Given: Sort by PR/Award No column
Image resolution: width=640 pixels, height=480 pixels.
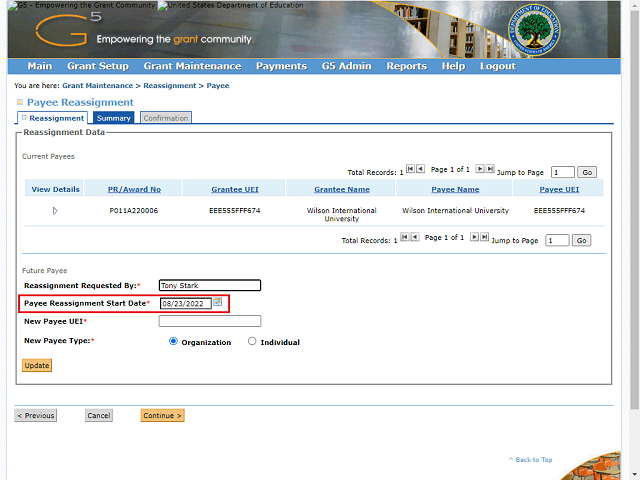Looking at the screenshot, I should pos(134,189).
